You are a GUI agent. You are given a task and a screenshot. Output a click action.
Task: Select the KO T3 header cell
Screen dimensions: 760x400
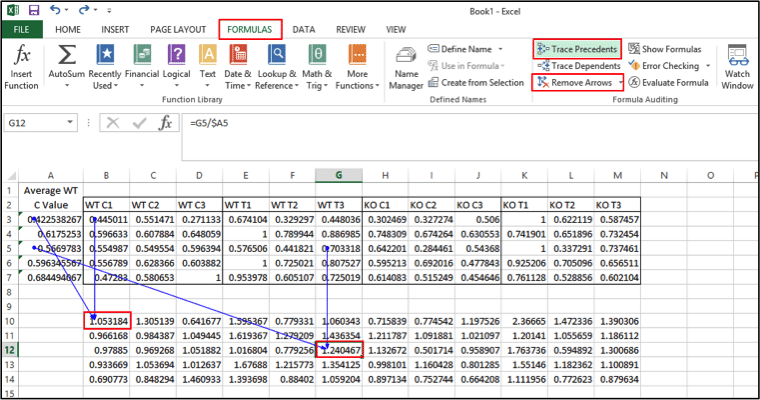tap(618, 205)
